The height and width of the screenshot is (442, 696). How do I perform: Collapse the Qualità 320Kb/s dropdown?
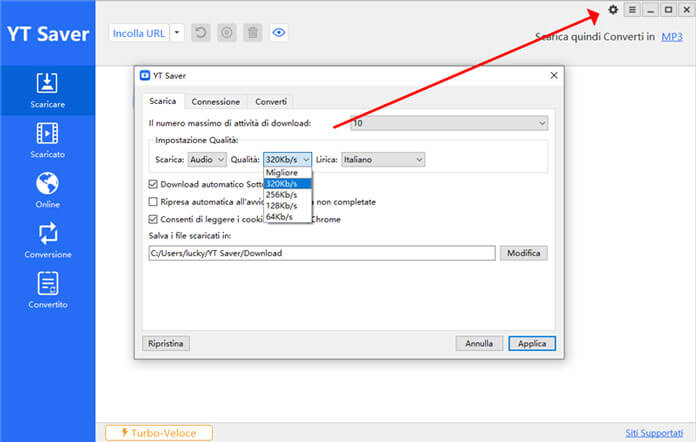pos(288,159)
